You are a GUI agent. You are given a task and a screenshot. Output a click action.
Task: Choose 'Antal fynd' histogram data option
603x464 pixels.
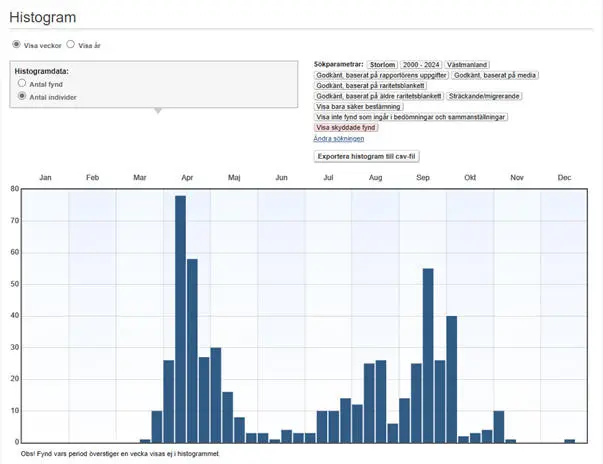[23, 84]
